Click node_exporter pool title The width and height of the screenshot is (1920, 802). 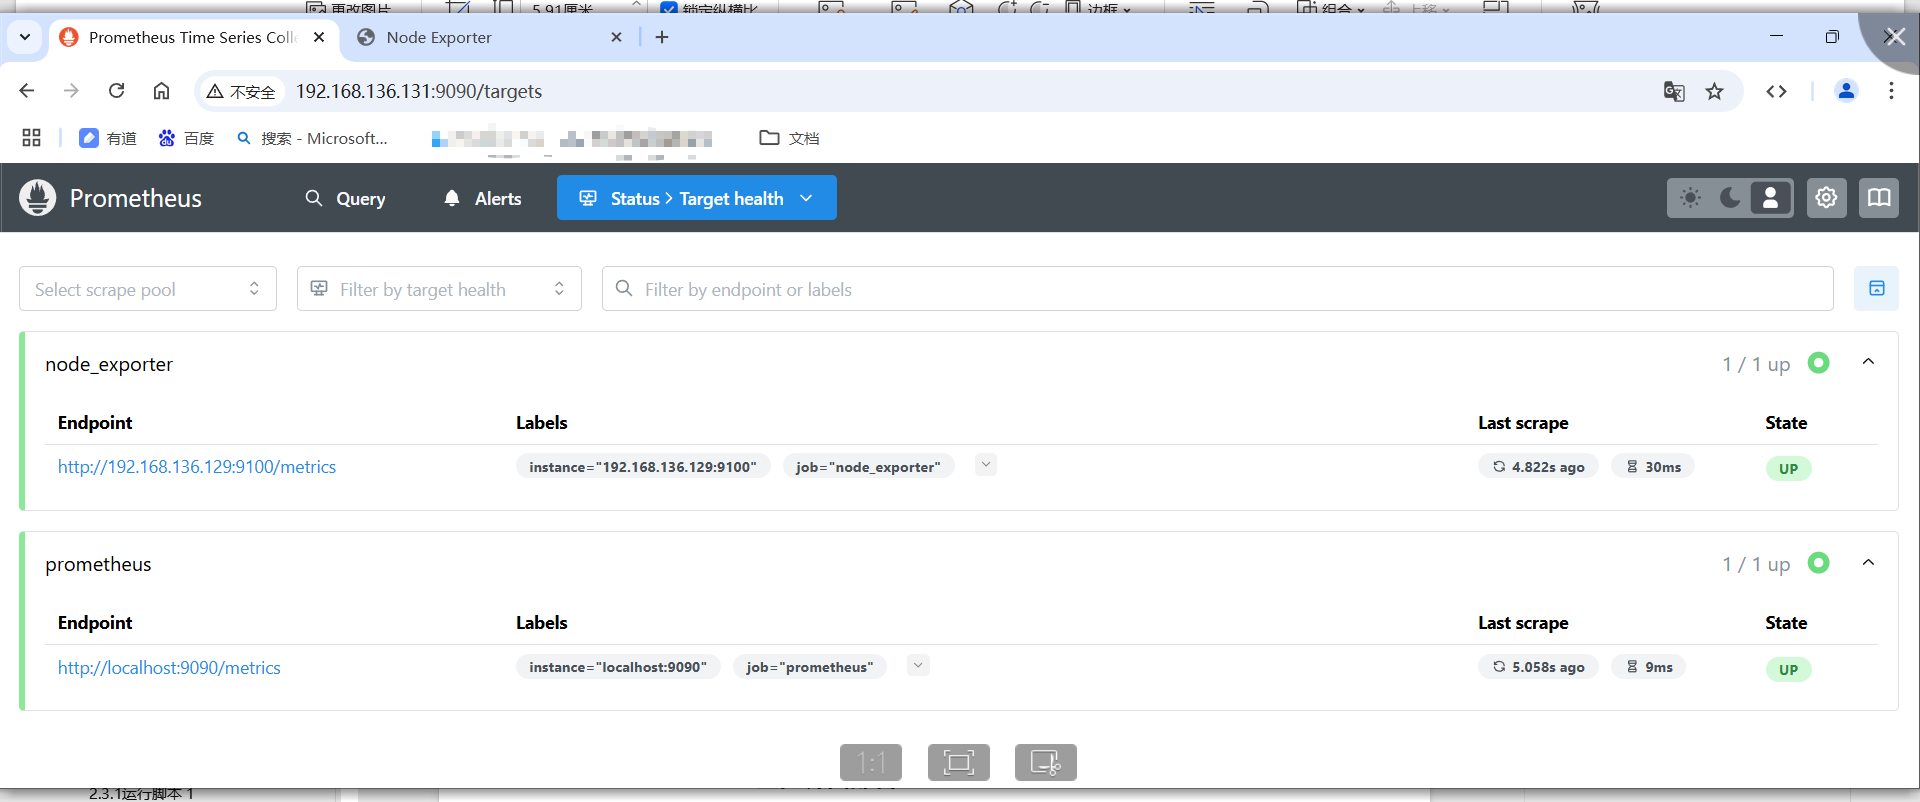109,364
